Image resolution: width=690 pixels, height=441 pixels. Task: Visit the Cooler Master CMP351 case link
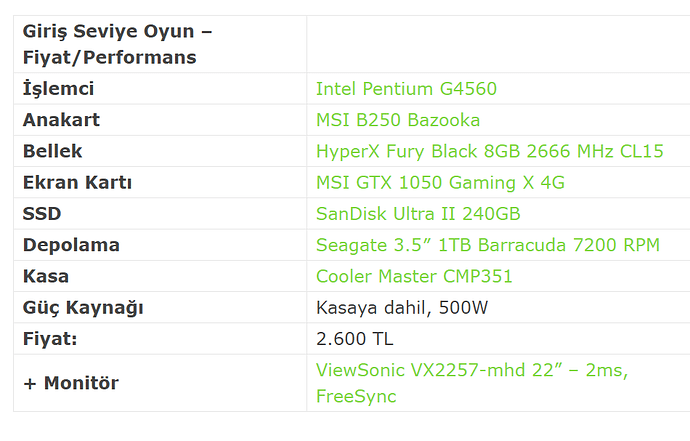(414, 276)
